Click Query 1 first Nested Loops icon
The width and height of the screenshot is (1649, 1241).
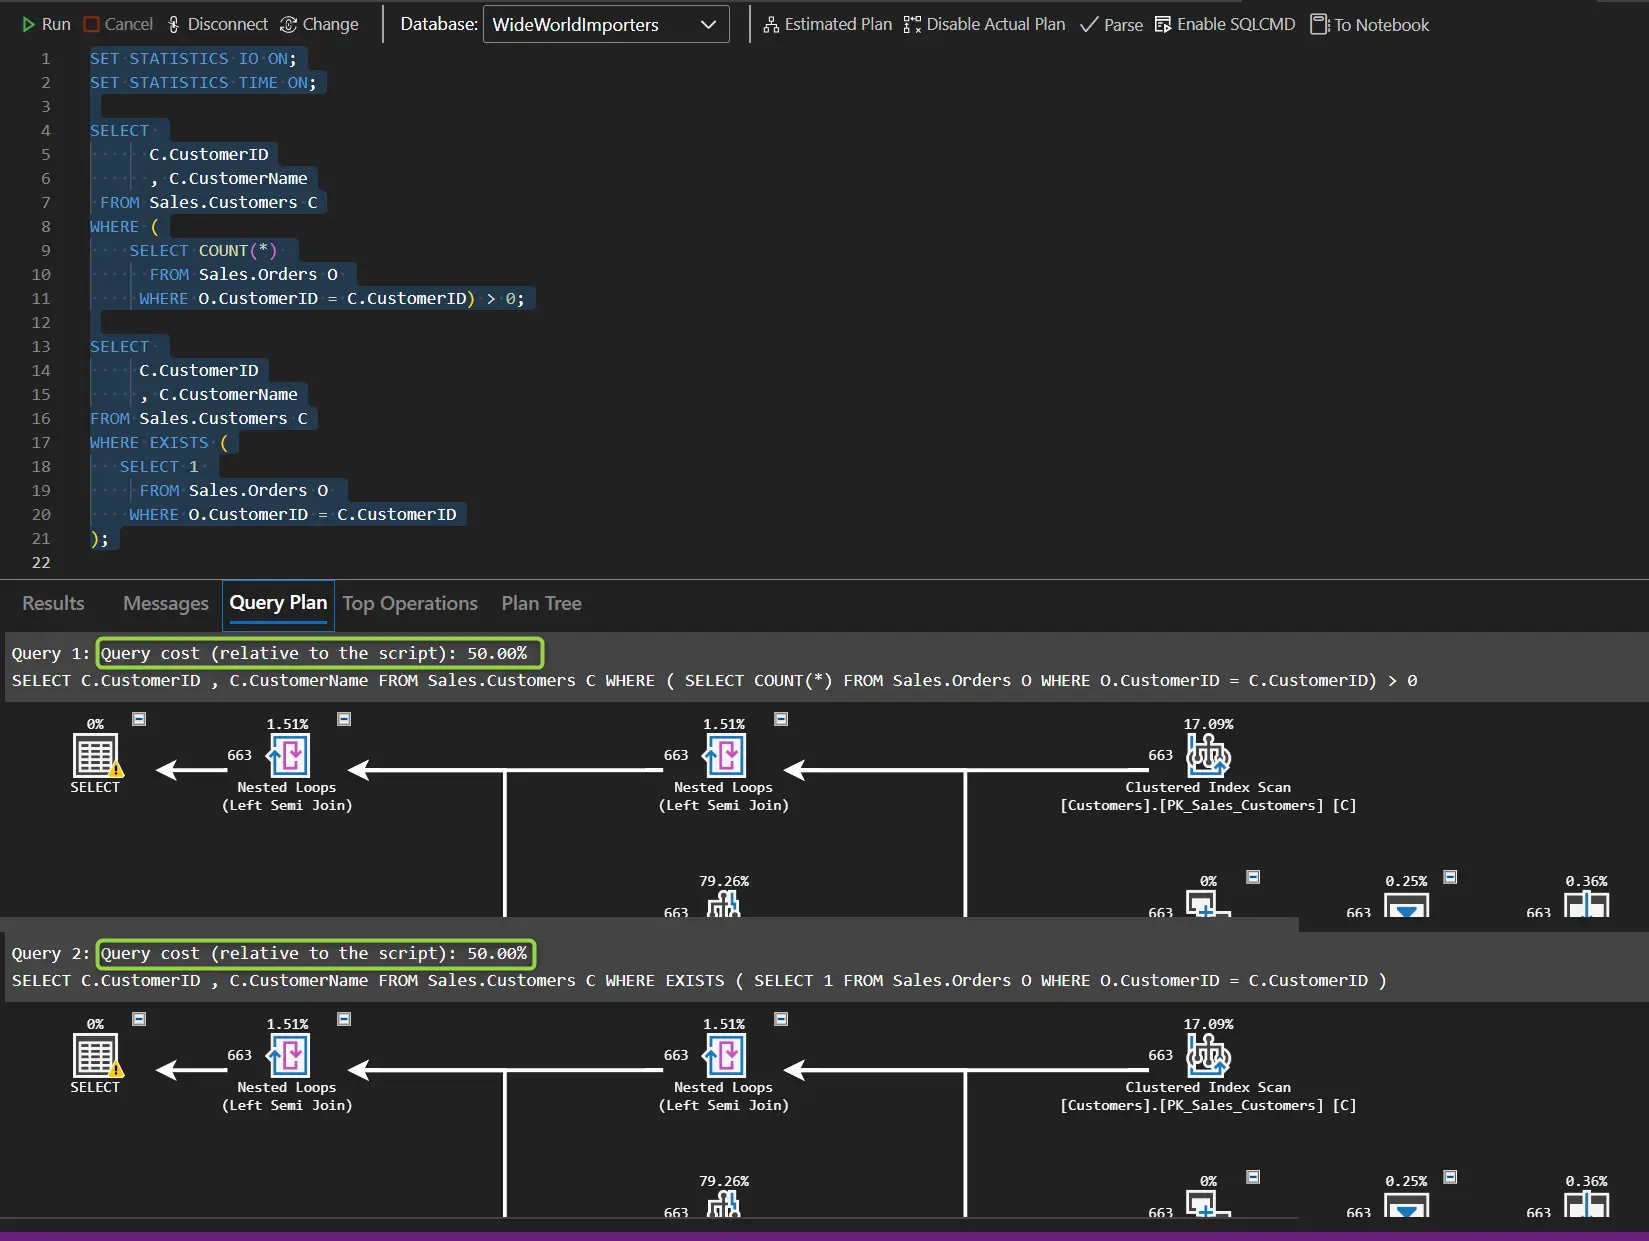click(288, 755)
